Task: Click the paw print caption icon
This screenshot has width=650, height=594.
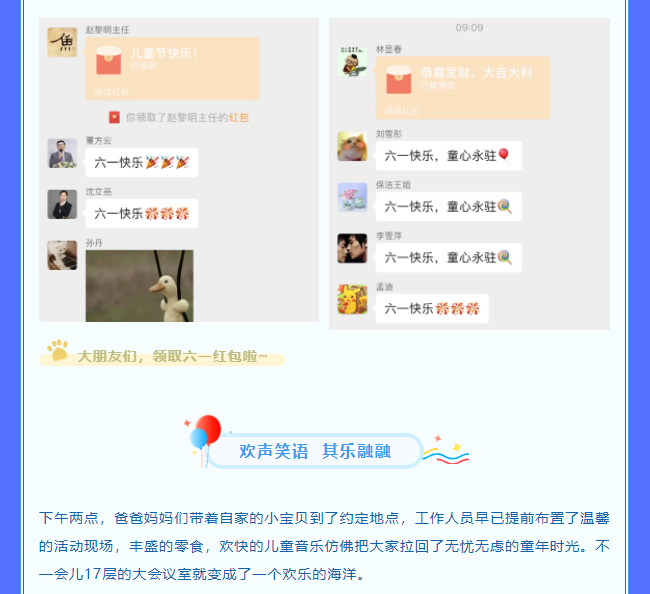Action: (58, 350)
